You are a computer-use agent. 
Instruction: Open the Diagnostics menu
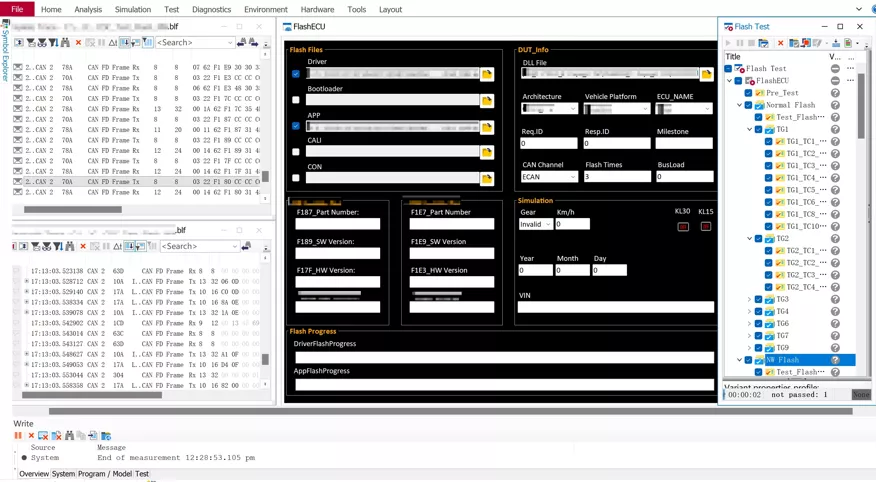(x=211, y=10)
